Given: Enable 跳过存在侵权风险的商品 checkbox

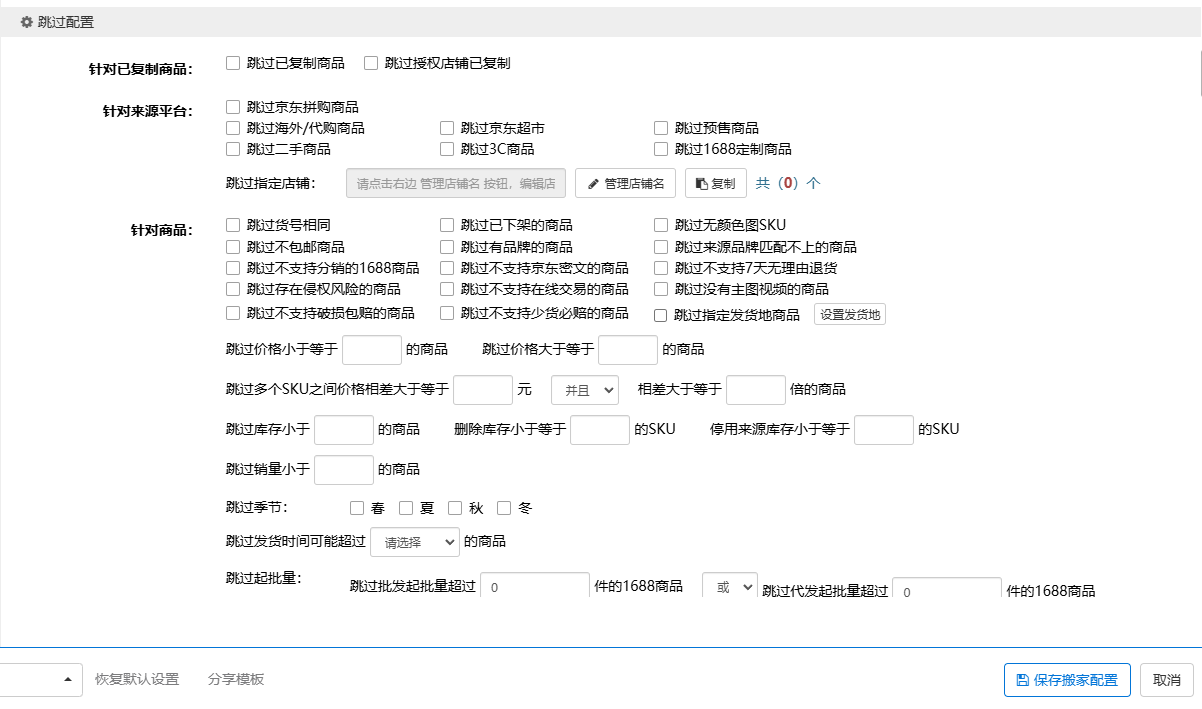Looking at the screenshot, I should (x=233, y=289).
